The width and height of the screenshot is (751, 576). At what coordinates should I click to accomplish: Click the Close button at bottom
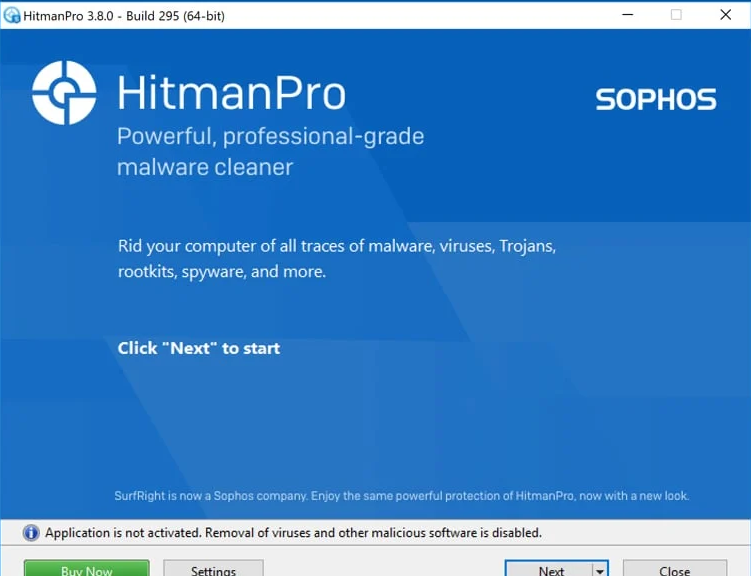click(x=674, y=568)
